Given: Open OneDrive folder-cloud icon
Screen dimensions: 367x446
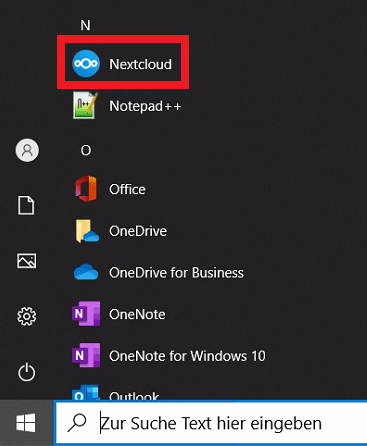Looking at the screenshot, I should pyautogui.click(x=87, y=231).
